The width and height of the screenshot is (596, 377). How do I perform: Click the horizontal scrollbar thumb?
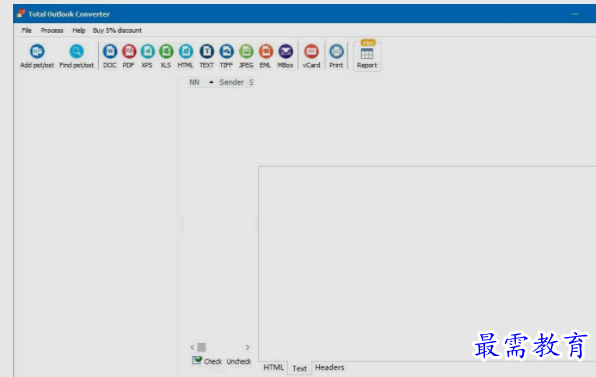coord(201,347)
